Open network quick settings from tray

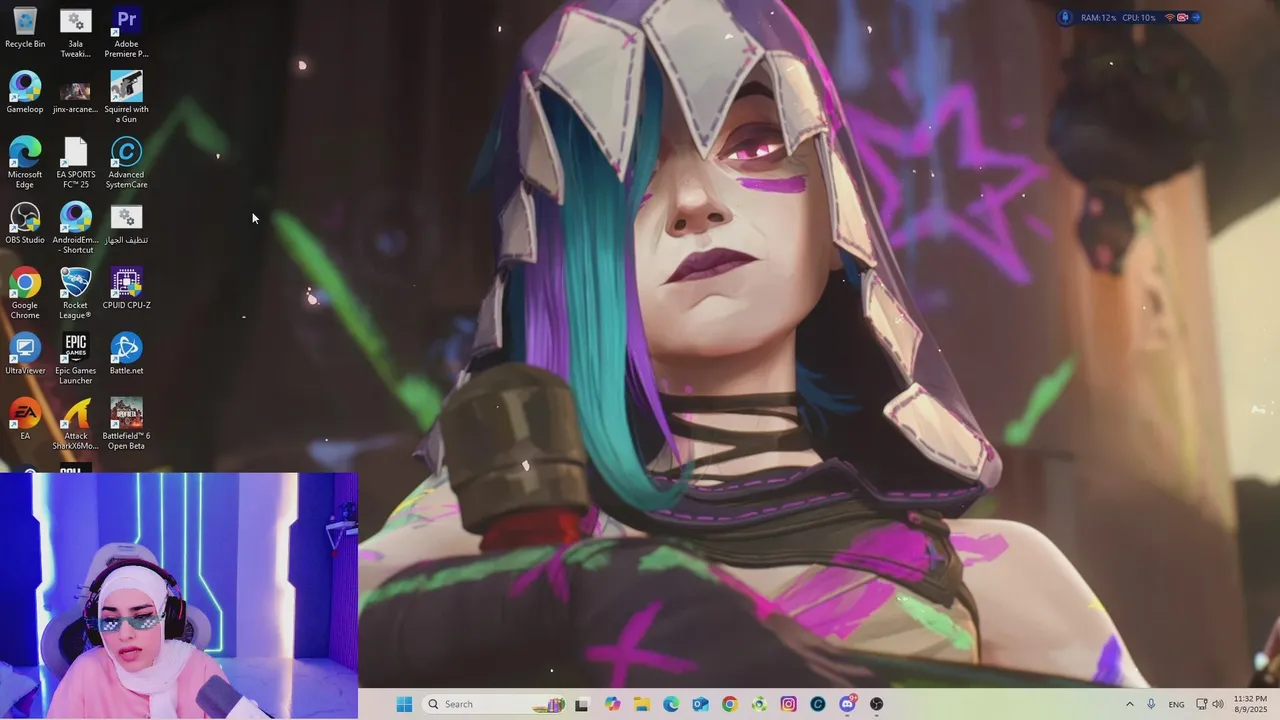pyautogui.click(x=1202, y=704)
